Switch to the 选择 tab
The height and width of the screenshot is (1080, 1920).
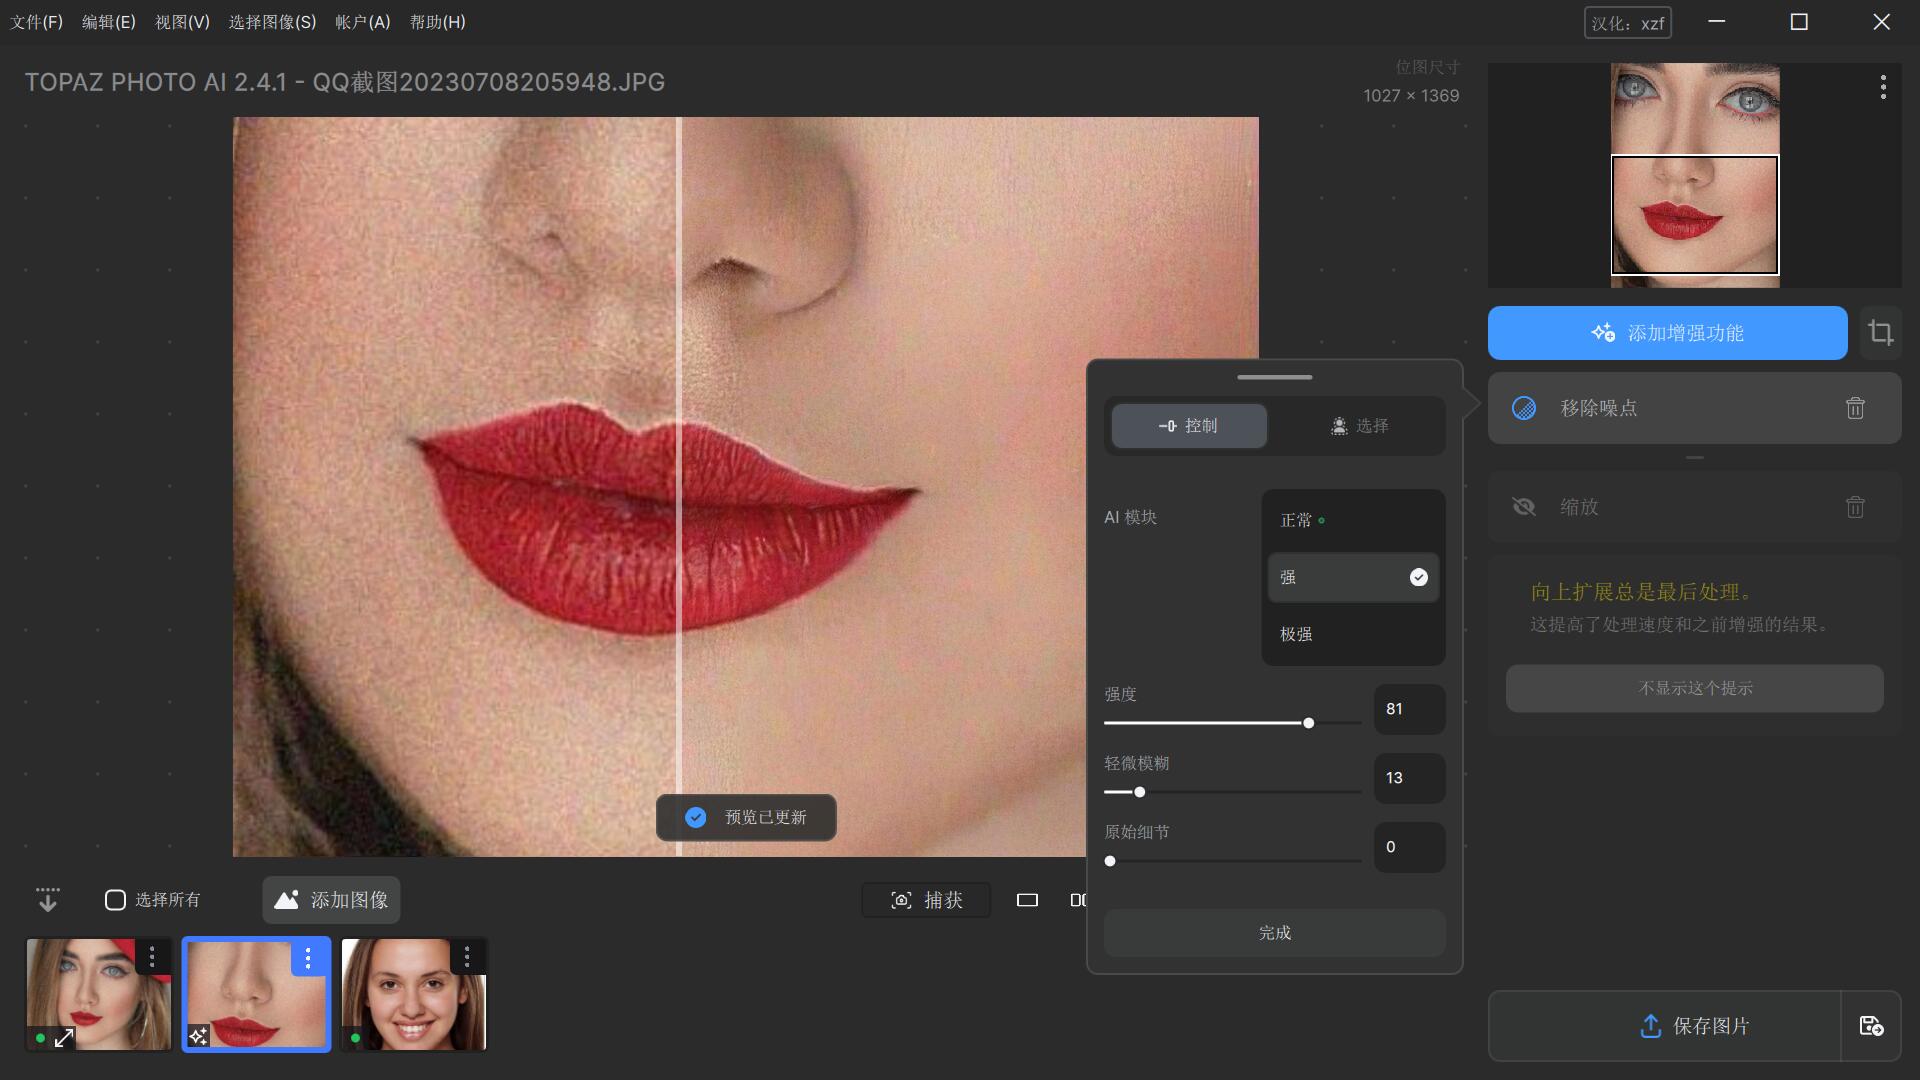1359,426
